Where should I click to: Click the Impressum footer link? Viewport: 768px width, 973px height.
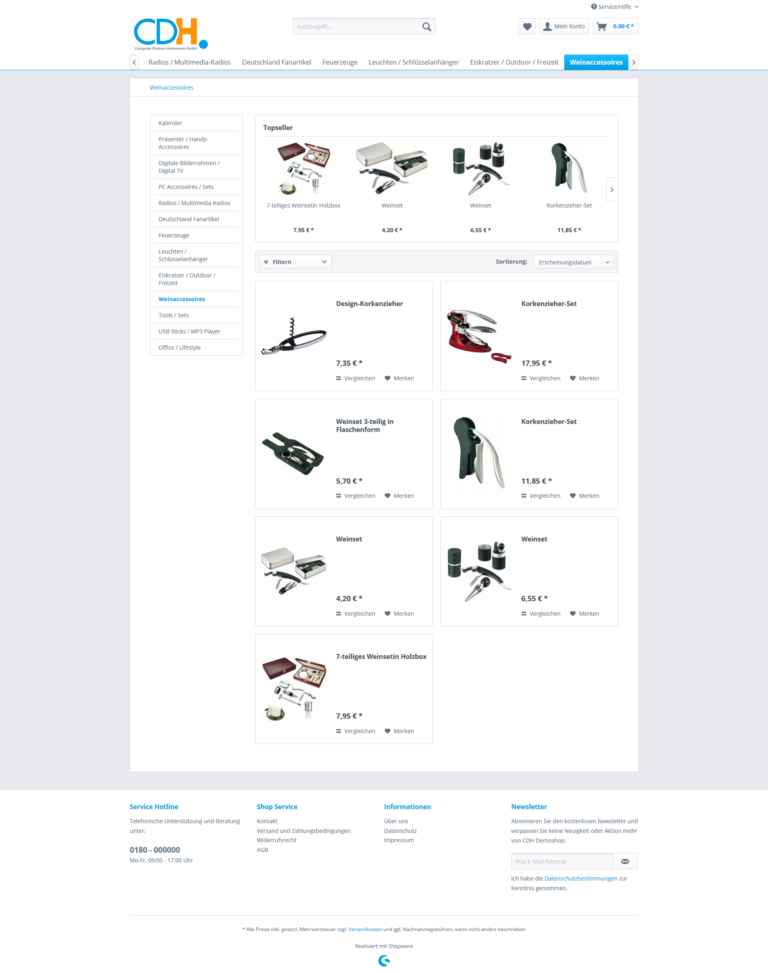398,840
